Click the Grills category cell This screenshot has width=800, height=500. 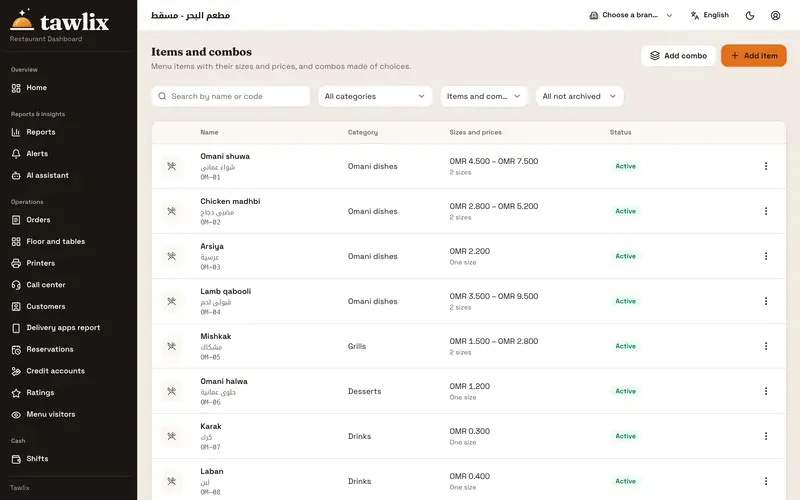point(357,346)
